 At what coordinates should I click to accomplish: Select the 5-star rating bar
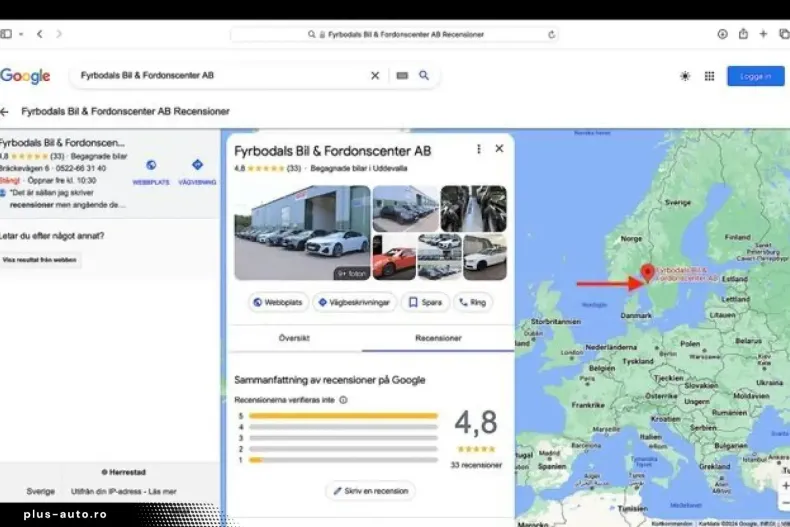(x=343, y=416)
